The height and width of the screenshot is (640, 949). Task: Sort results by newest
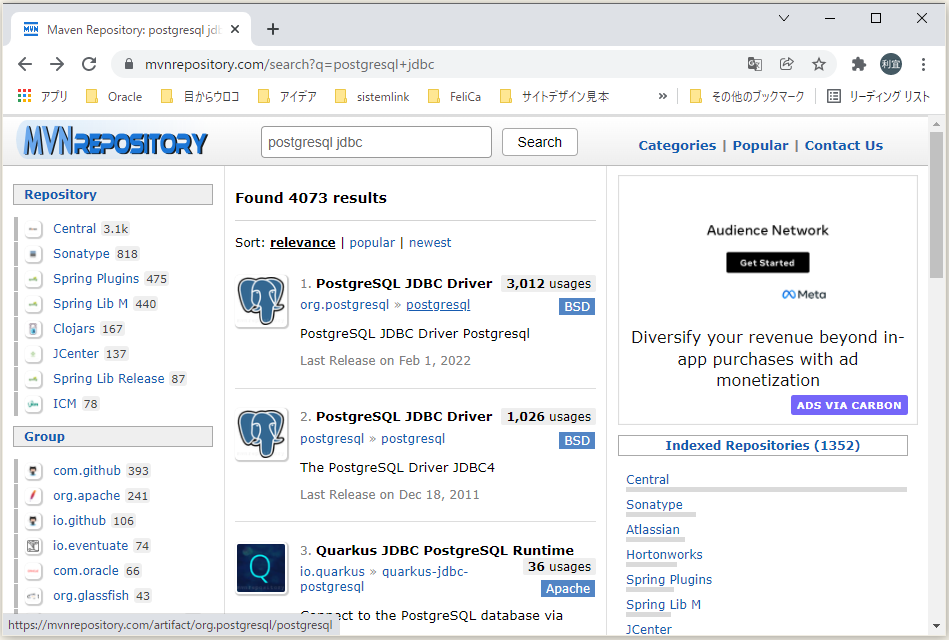tap(430, 242)
